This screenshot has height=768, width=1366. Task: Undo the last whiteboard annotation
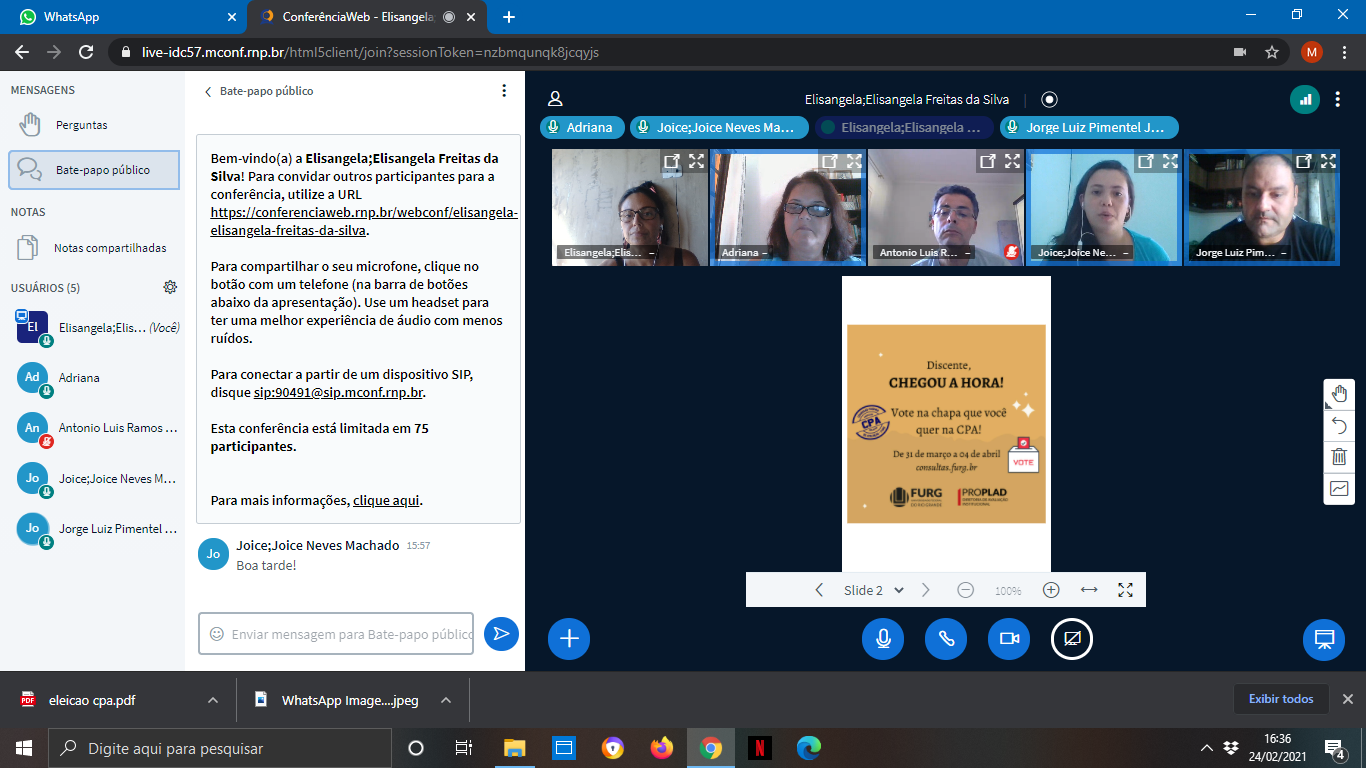(1339, 425)
